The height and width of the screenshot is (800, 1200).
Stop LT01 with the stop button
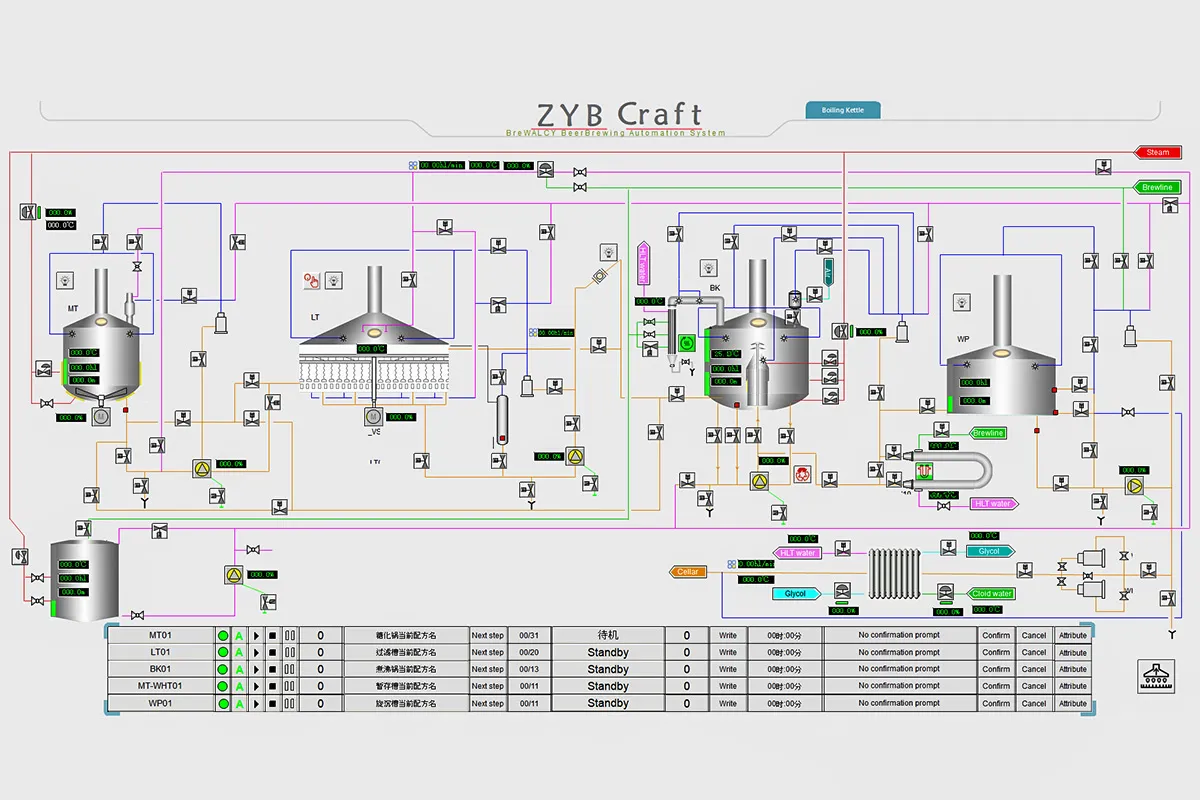(x=273, y=652)
